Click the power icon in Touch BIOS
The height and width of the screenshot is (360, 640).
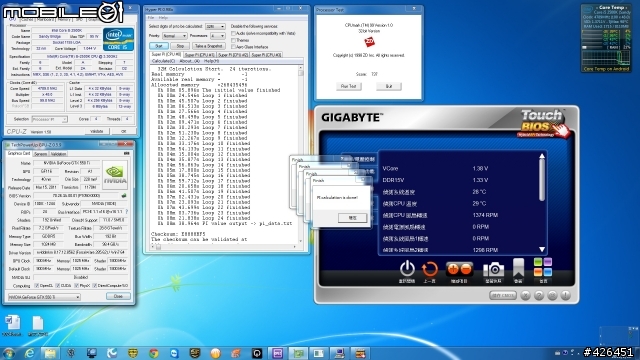(407, 269)
